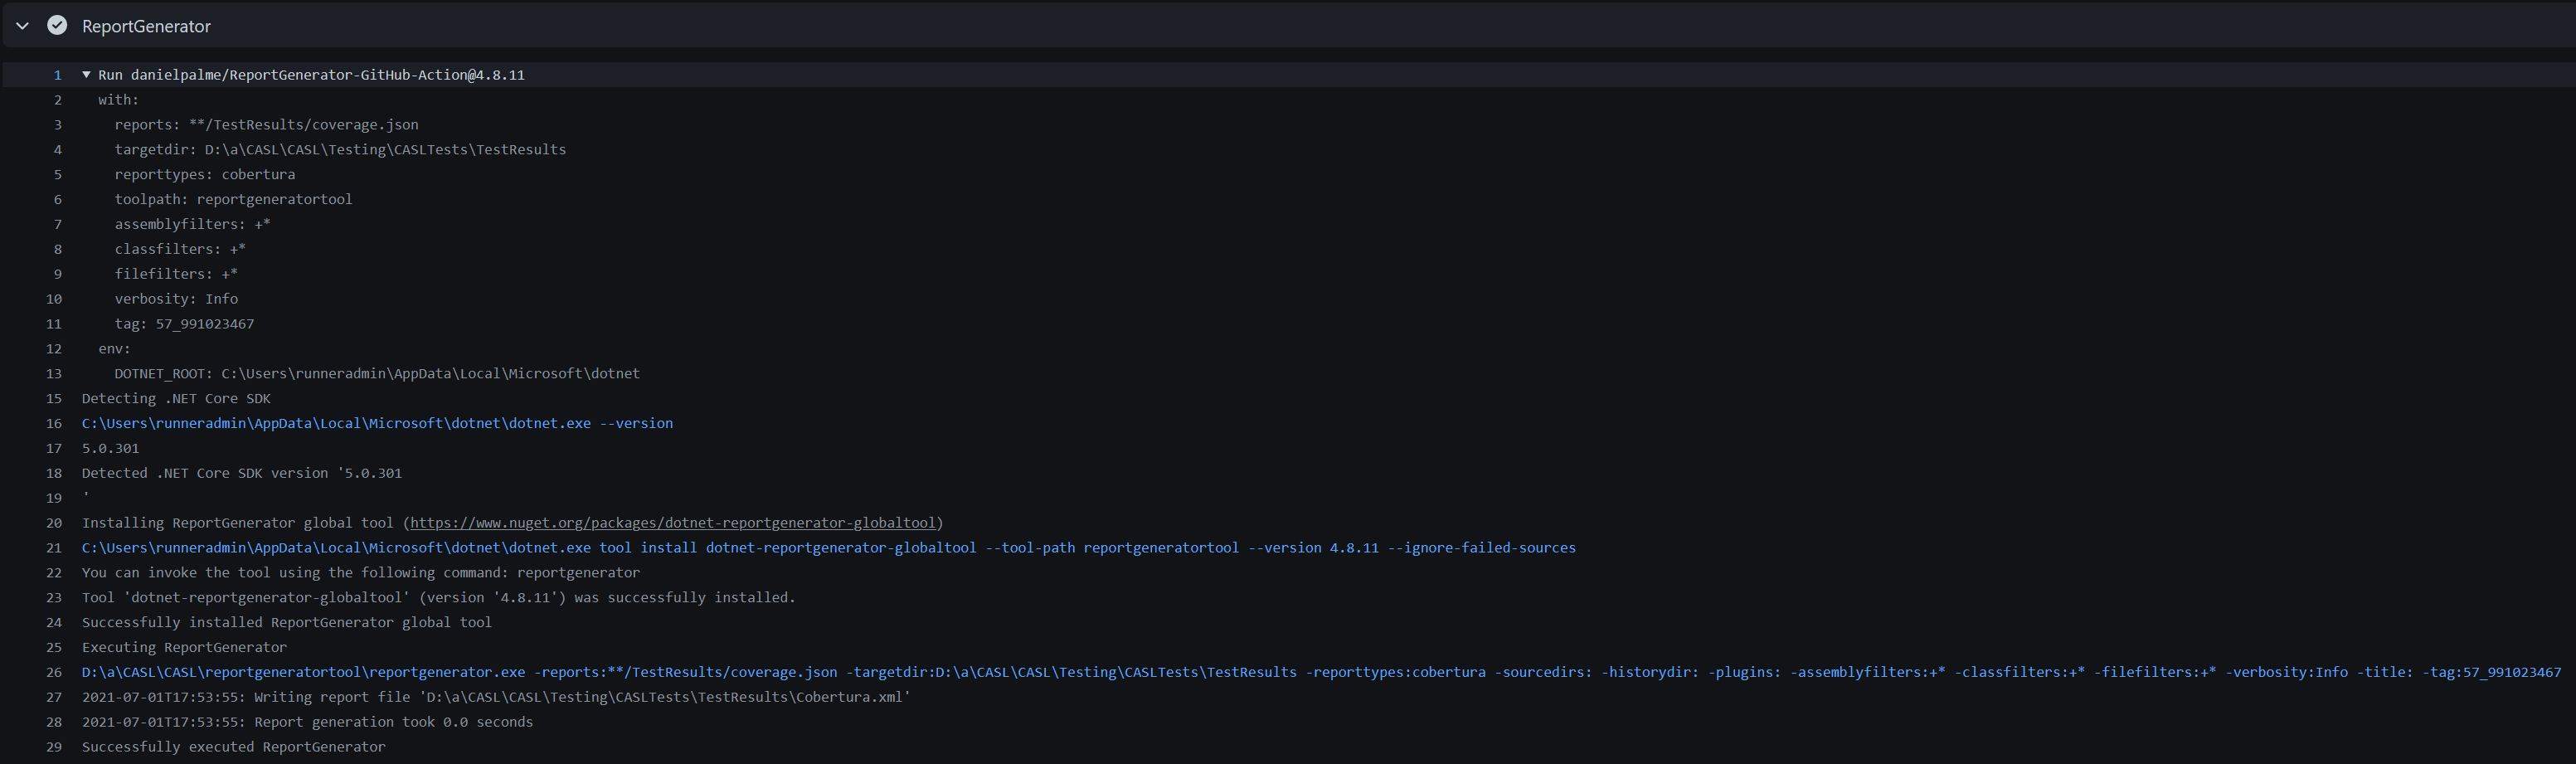The height and width of the screenshot is (764, 2576).
Task: Click line number 1 to link it
Action: 57,74
